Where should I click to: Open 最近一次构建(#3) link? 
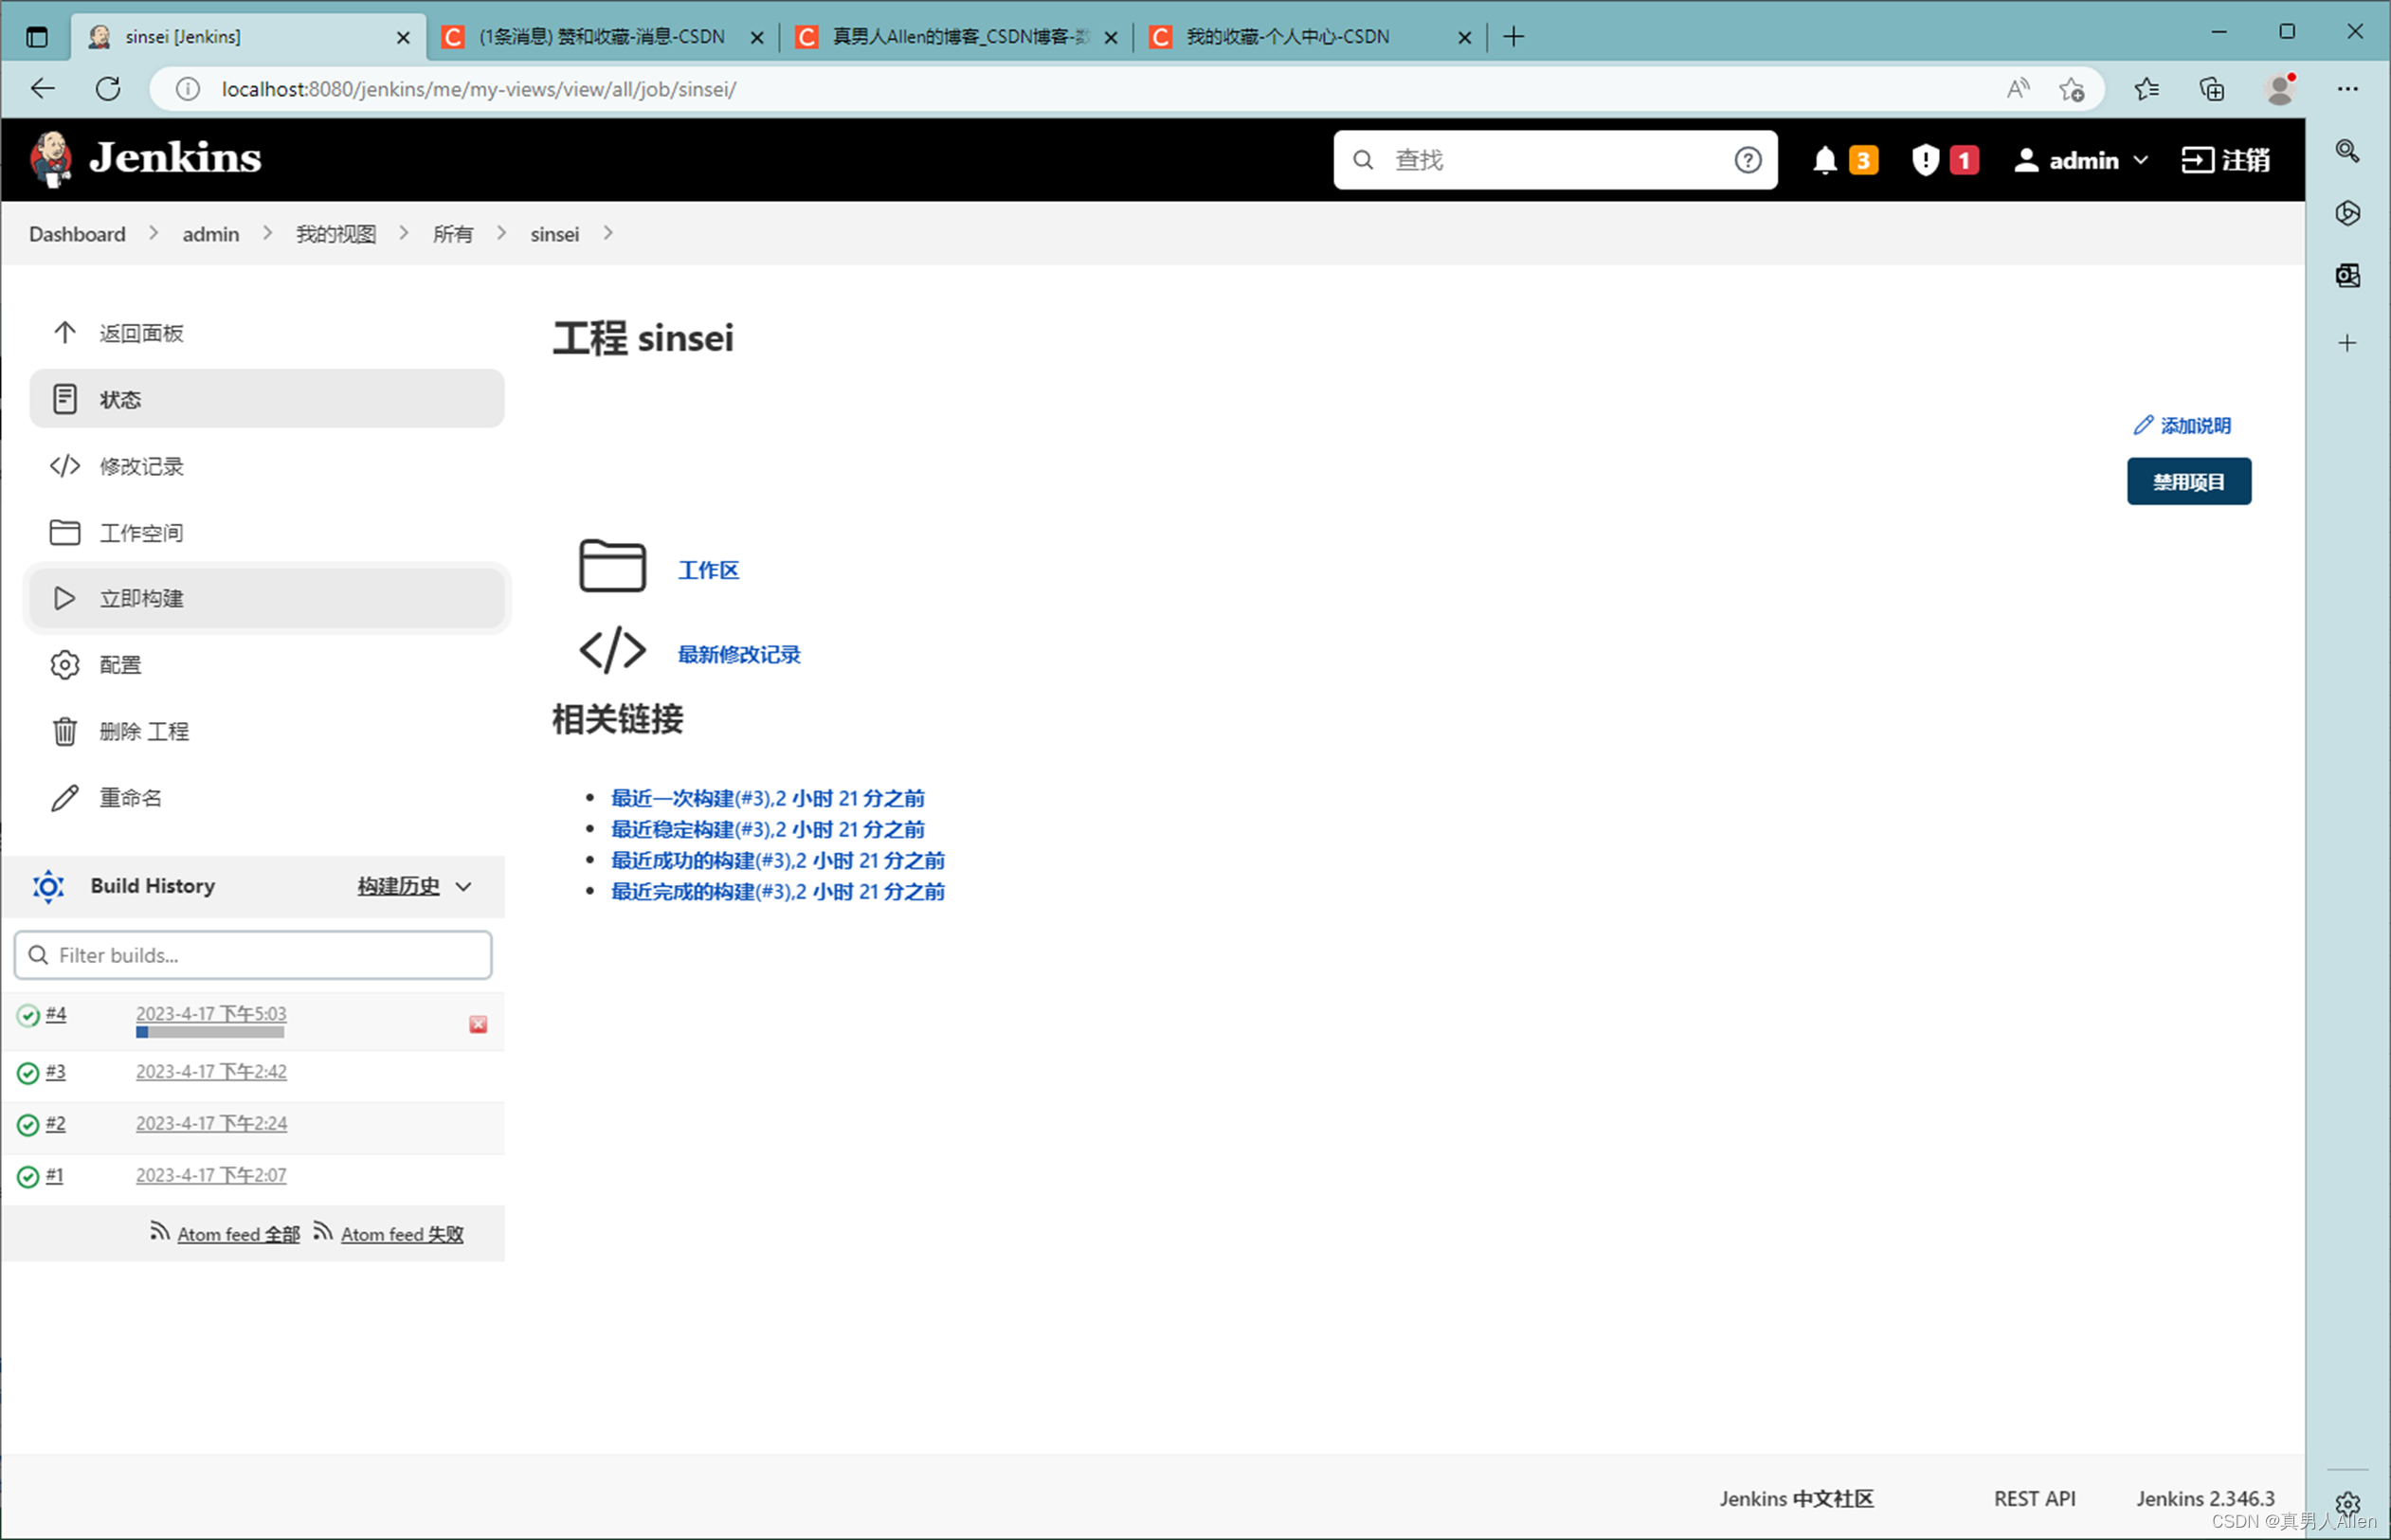[x=767, y=798]
